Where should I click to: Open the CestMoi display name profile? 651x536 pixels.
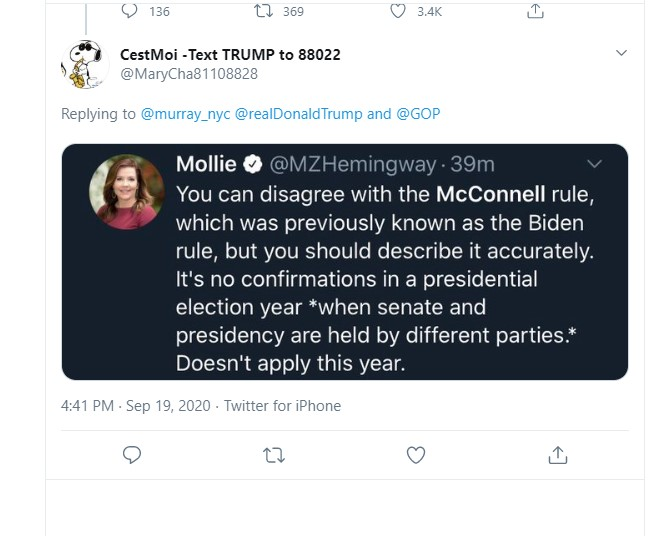point(229,54)
